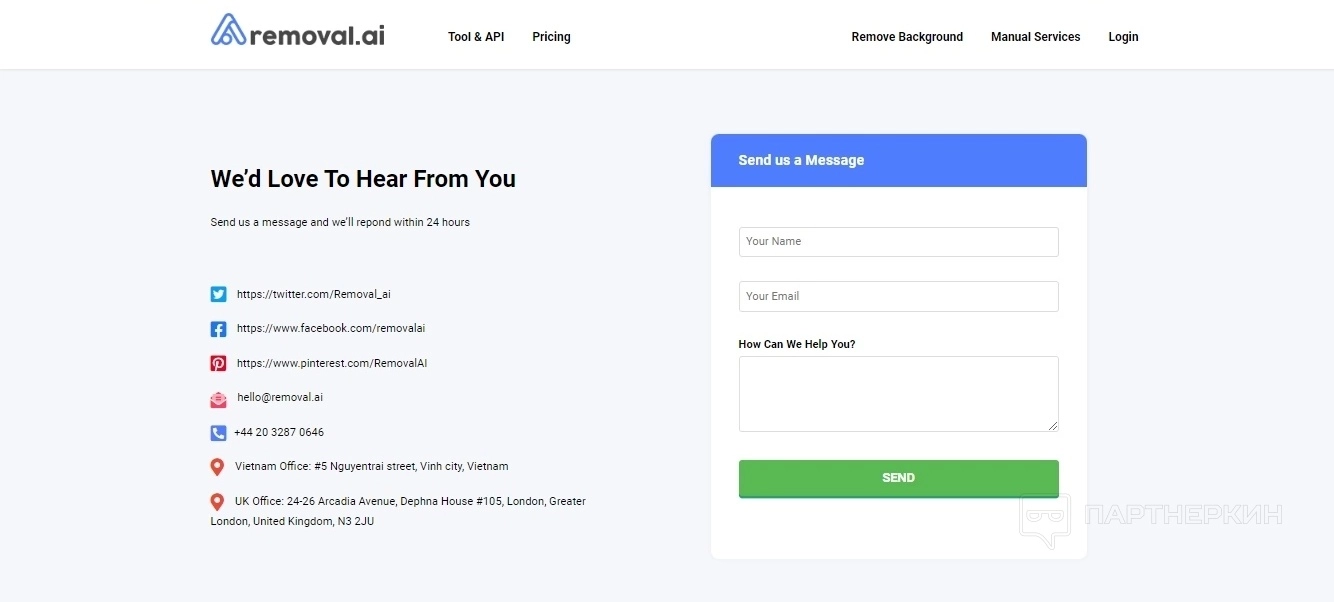Click the phone icon
The image size is (1334, 602).
(x=218, y=433)
